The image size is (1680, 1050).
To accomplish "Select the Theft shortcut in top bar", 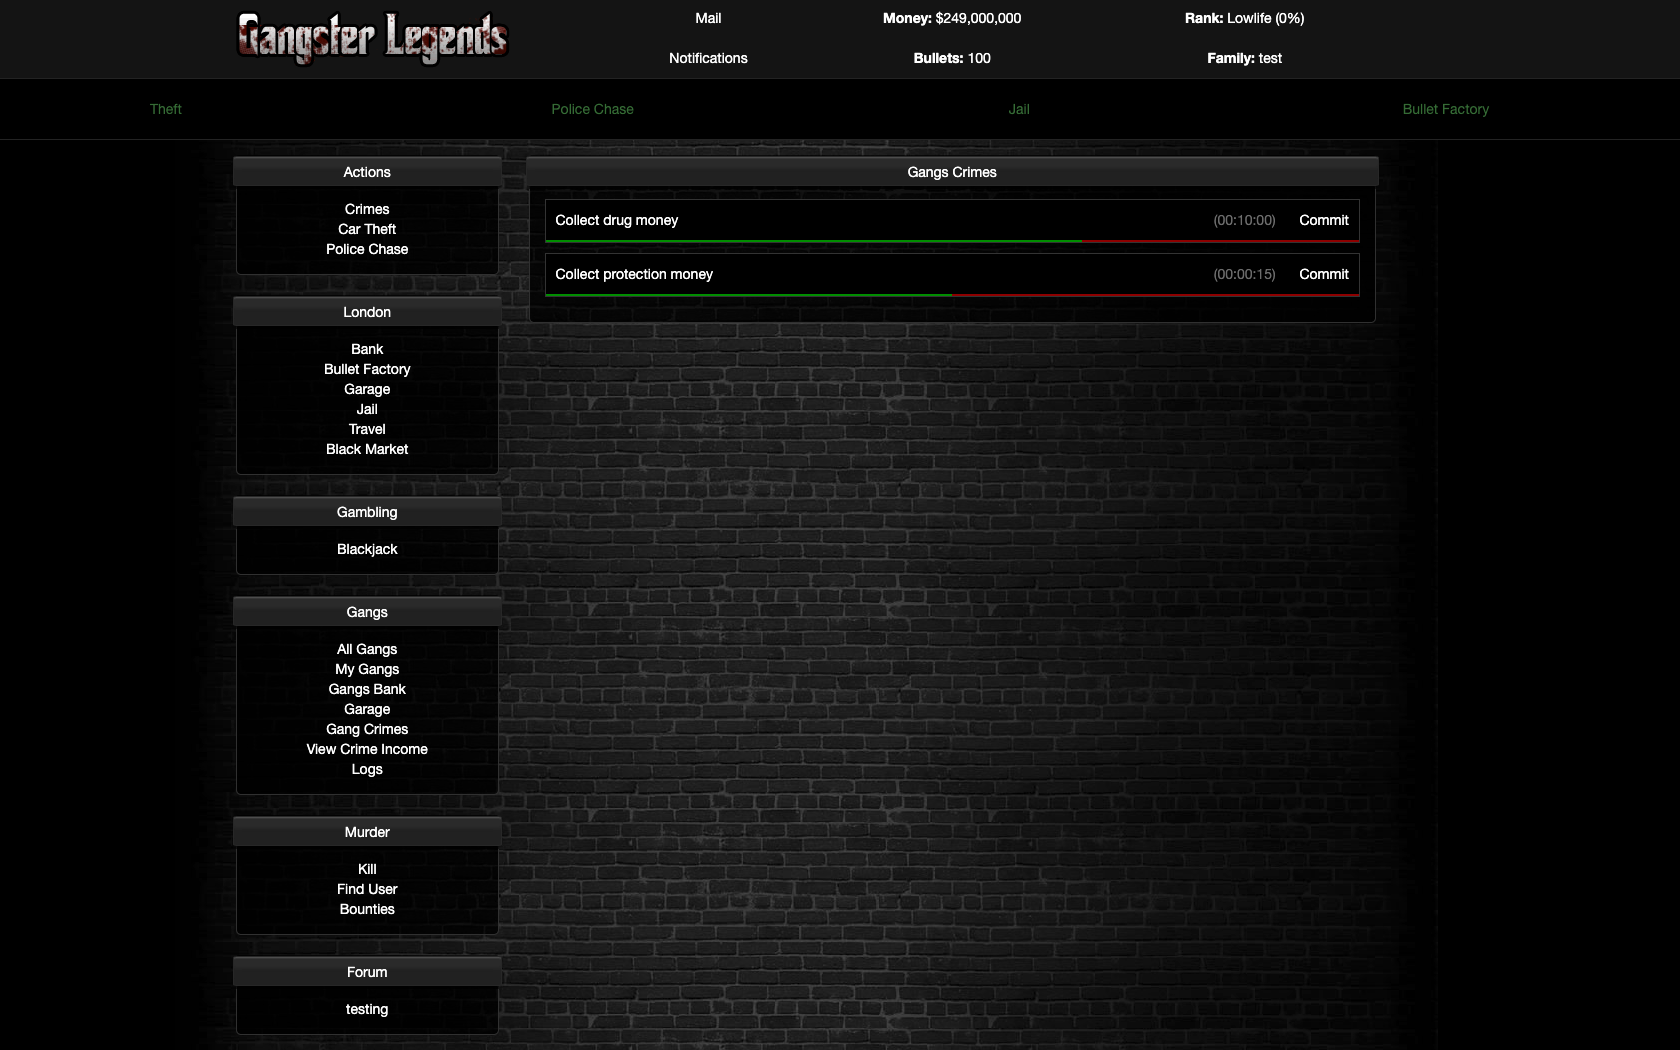I will pos(166,109).
